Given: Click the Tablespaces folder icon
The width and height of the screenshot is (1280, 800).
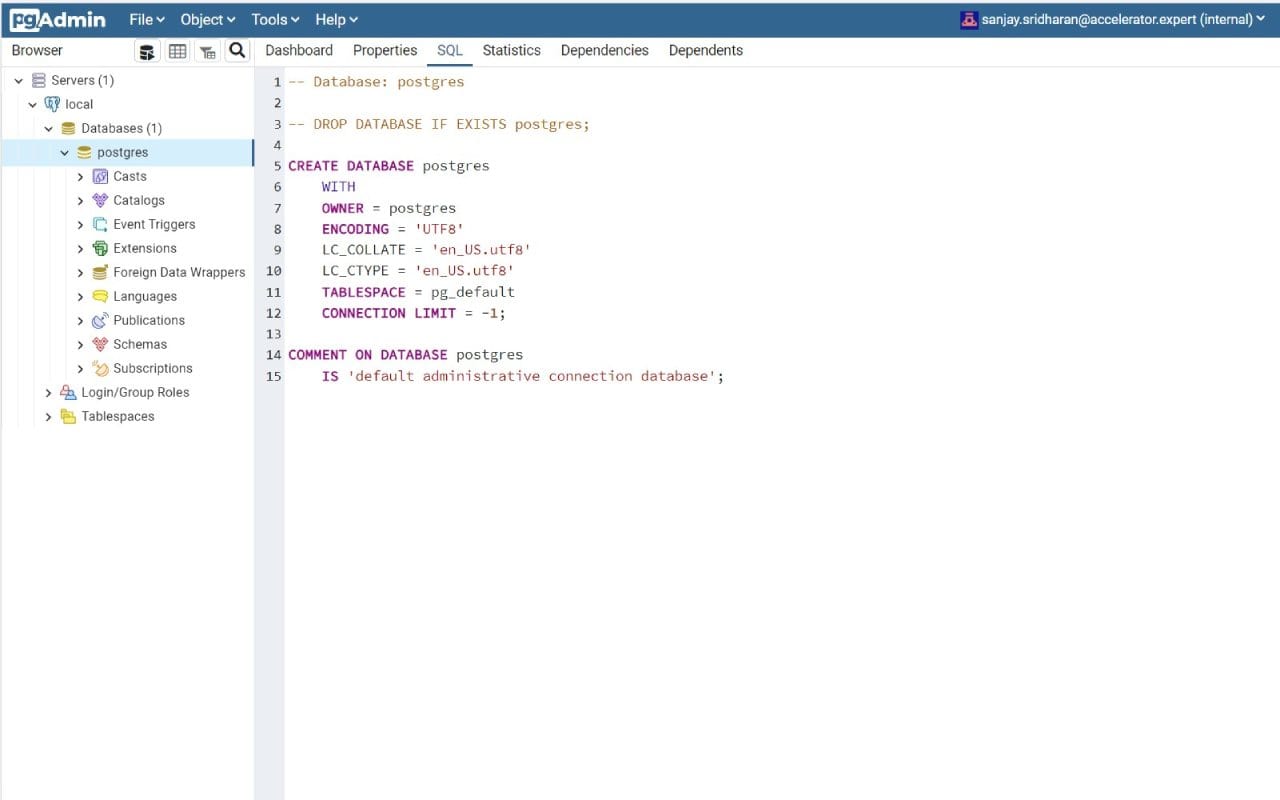Looking at the screenshot, I should pyautogui.click(x=68, y=416).
